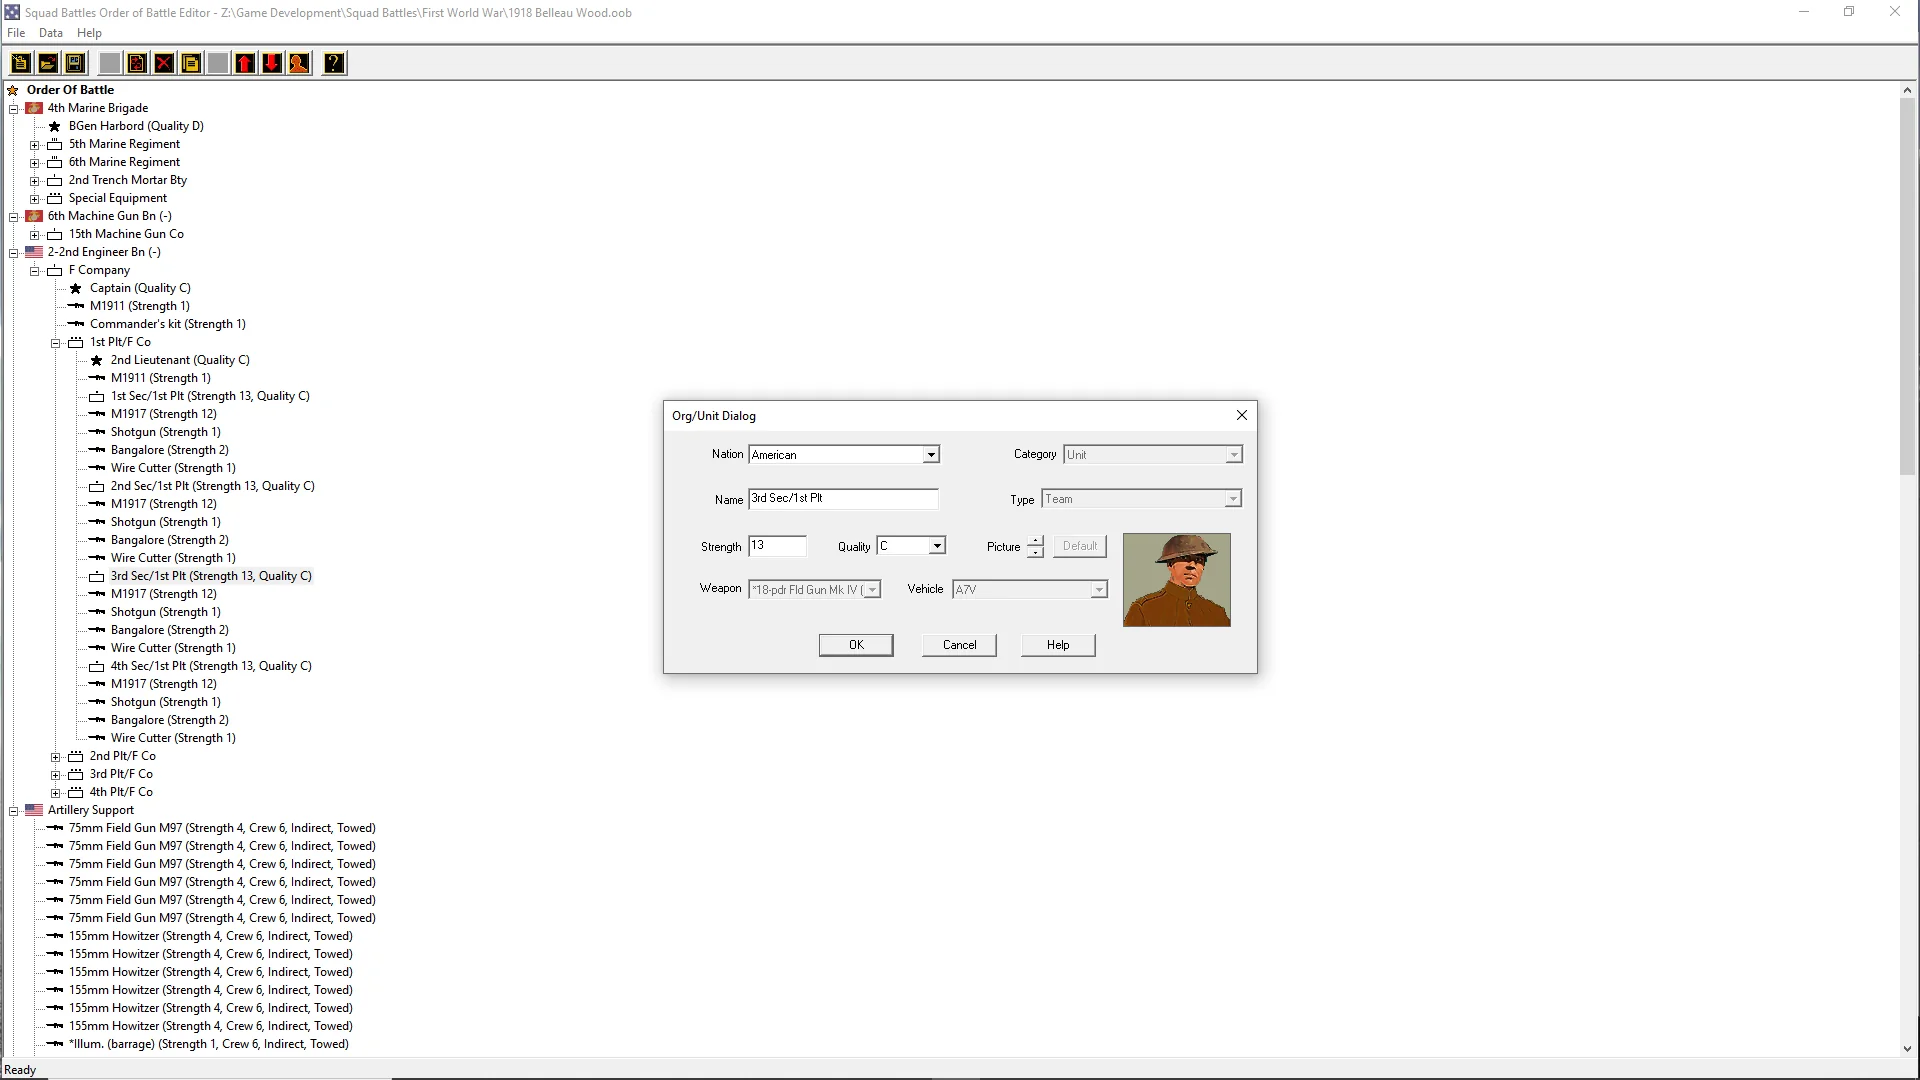Click the orange person silhouette toolbar icon
The width and height of the screenshot is (1920, 1080).
299,63
